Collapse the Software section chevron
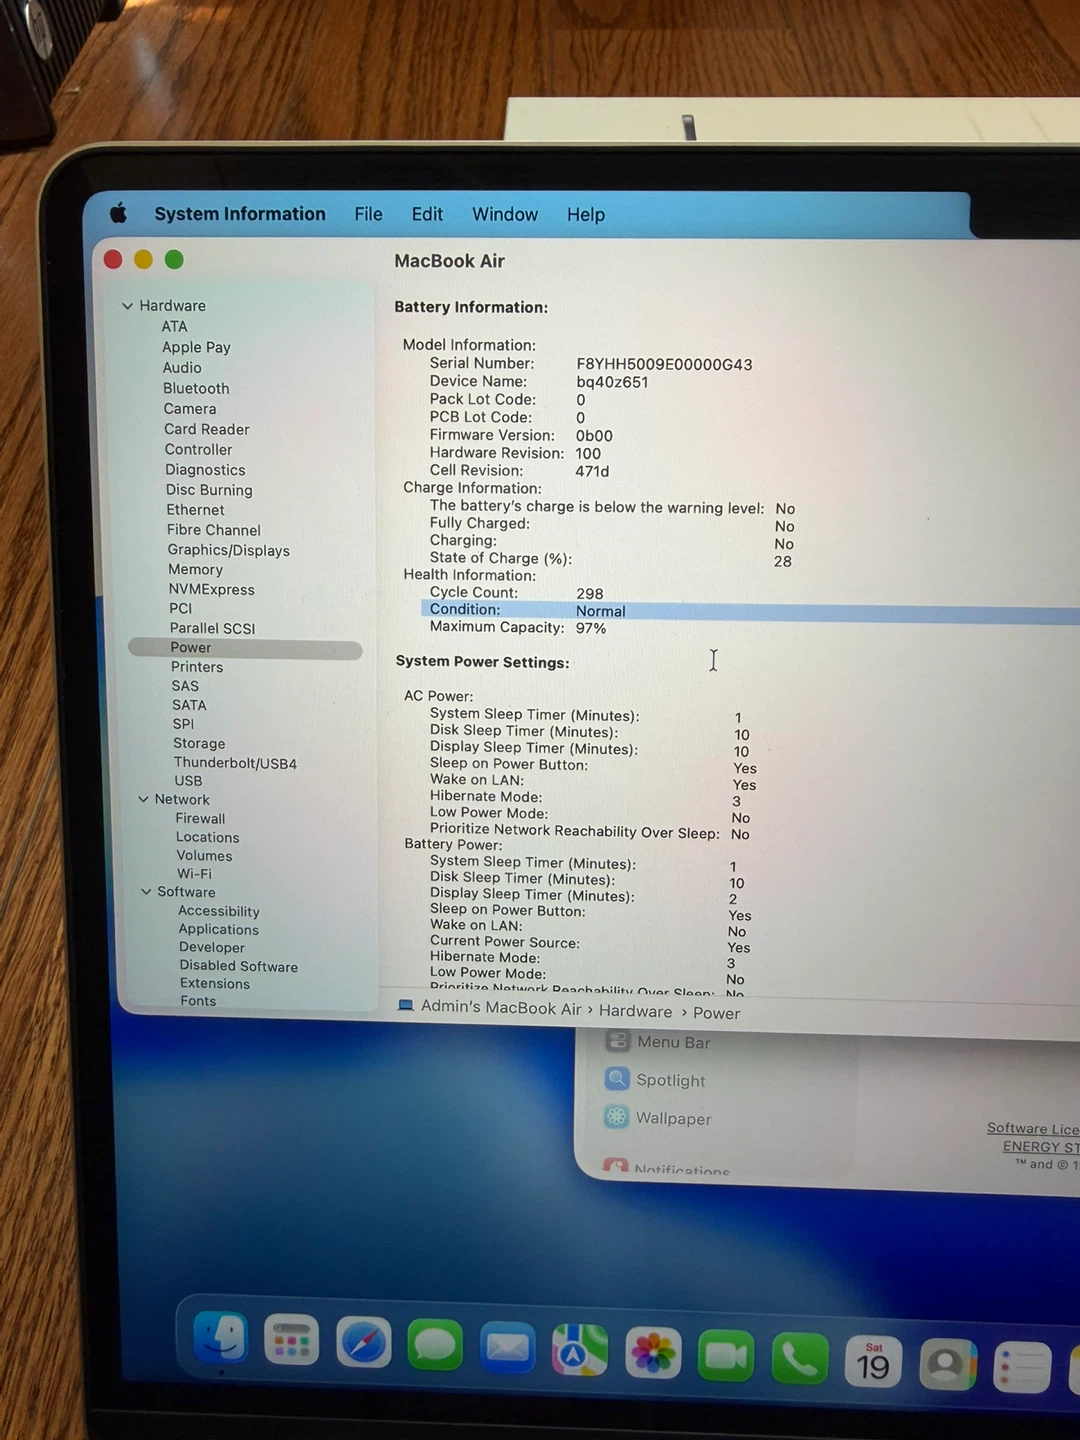1080x1440 pixels. 146,891
